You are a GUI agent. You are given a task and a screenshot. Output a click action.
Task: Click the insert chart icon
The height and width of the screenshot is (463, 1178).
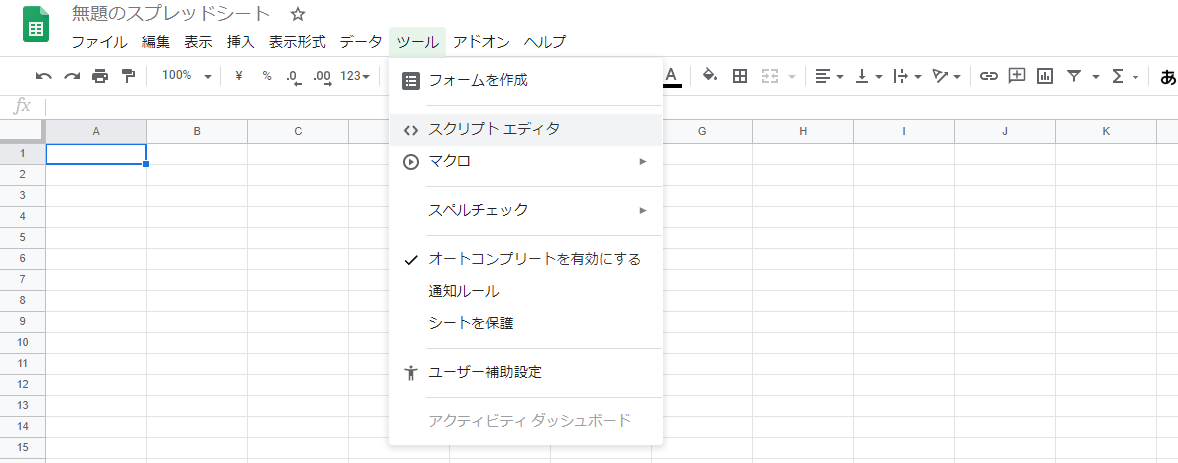1045,76
